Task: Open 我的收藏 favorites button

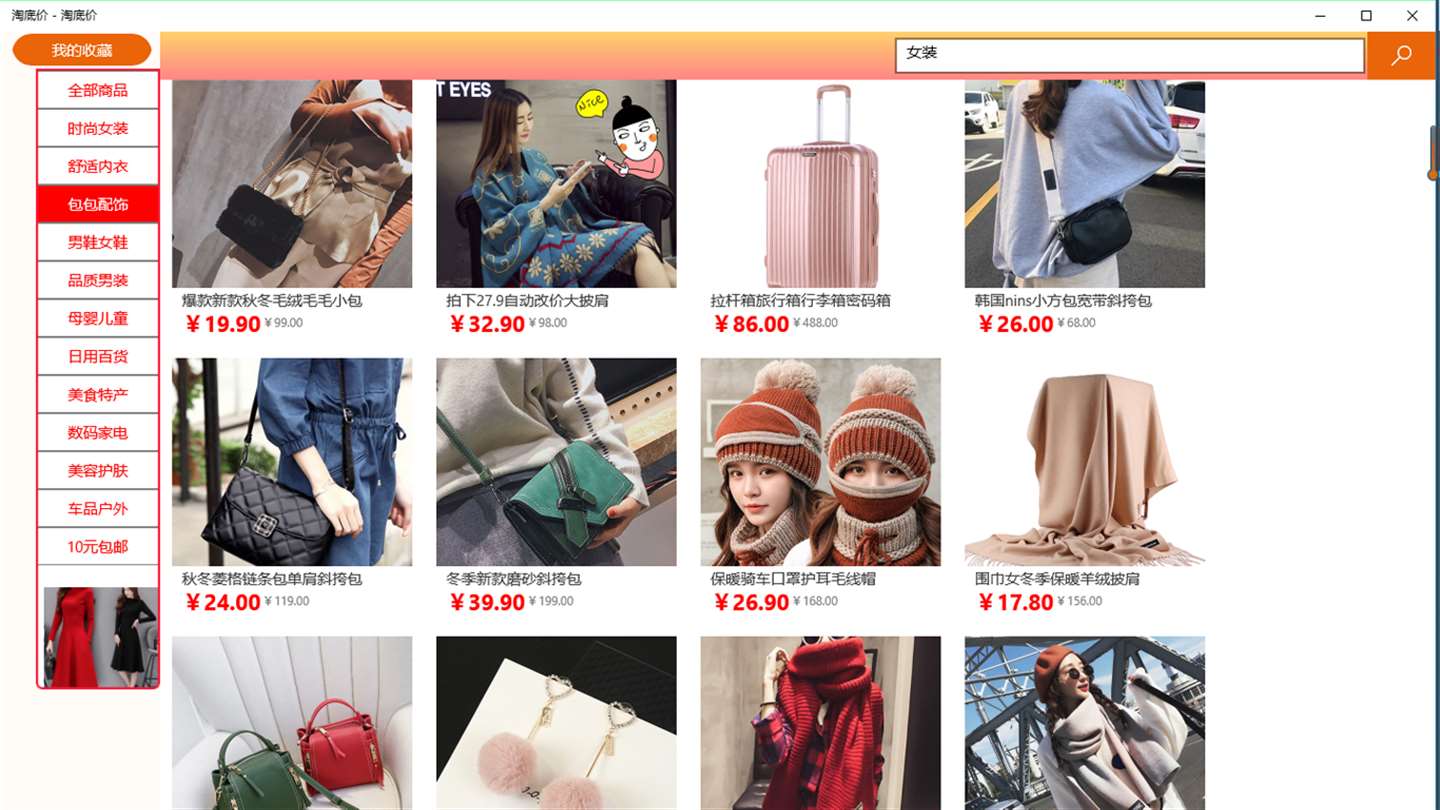Action: pos(82,50)
